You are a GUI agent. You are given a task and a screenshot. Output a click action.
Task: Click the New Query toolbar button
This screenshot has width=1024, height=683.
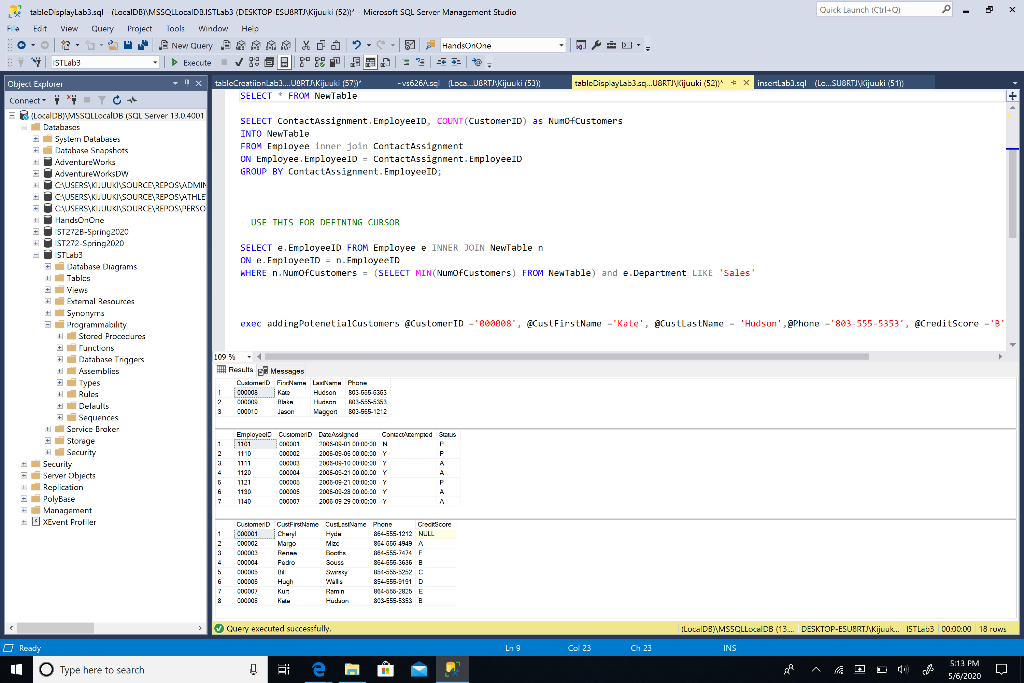(x=187, y=45)
